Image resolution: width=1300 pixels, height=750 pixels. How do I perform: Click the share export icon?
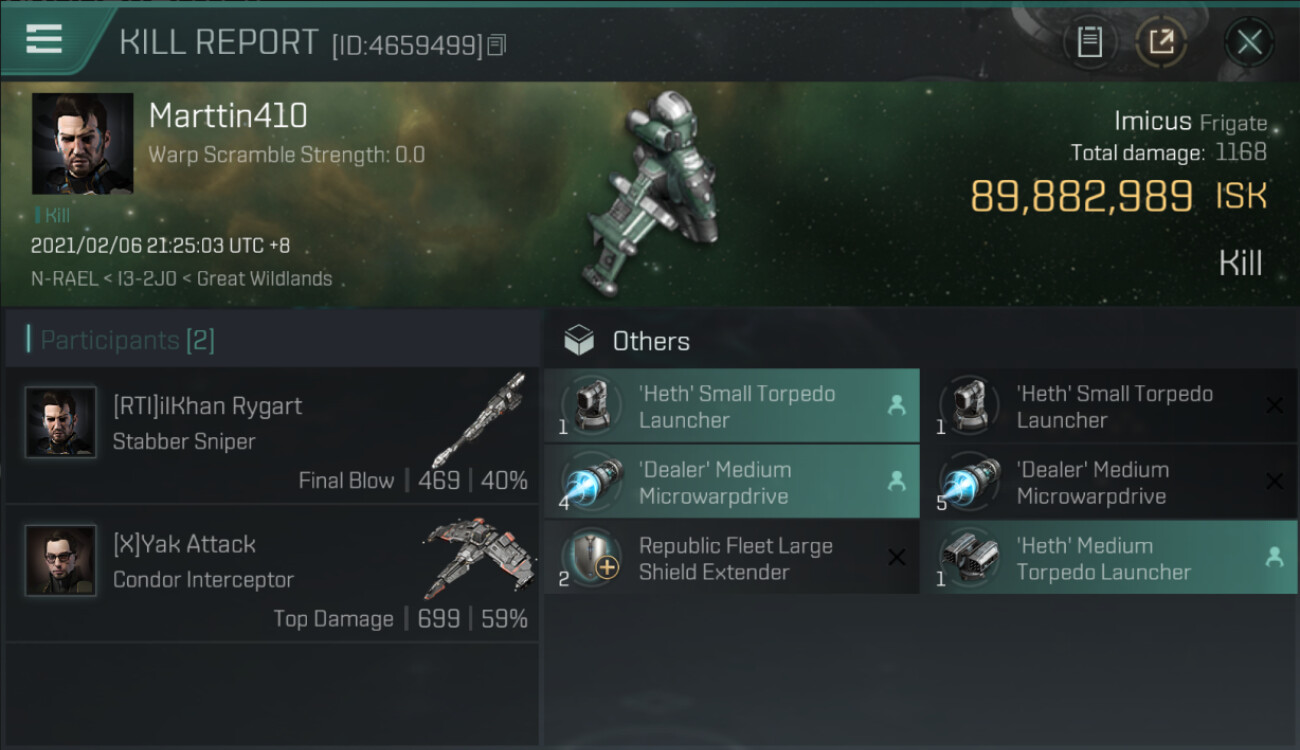click(1161, 42)
